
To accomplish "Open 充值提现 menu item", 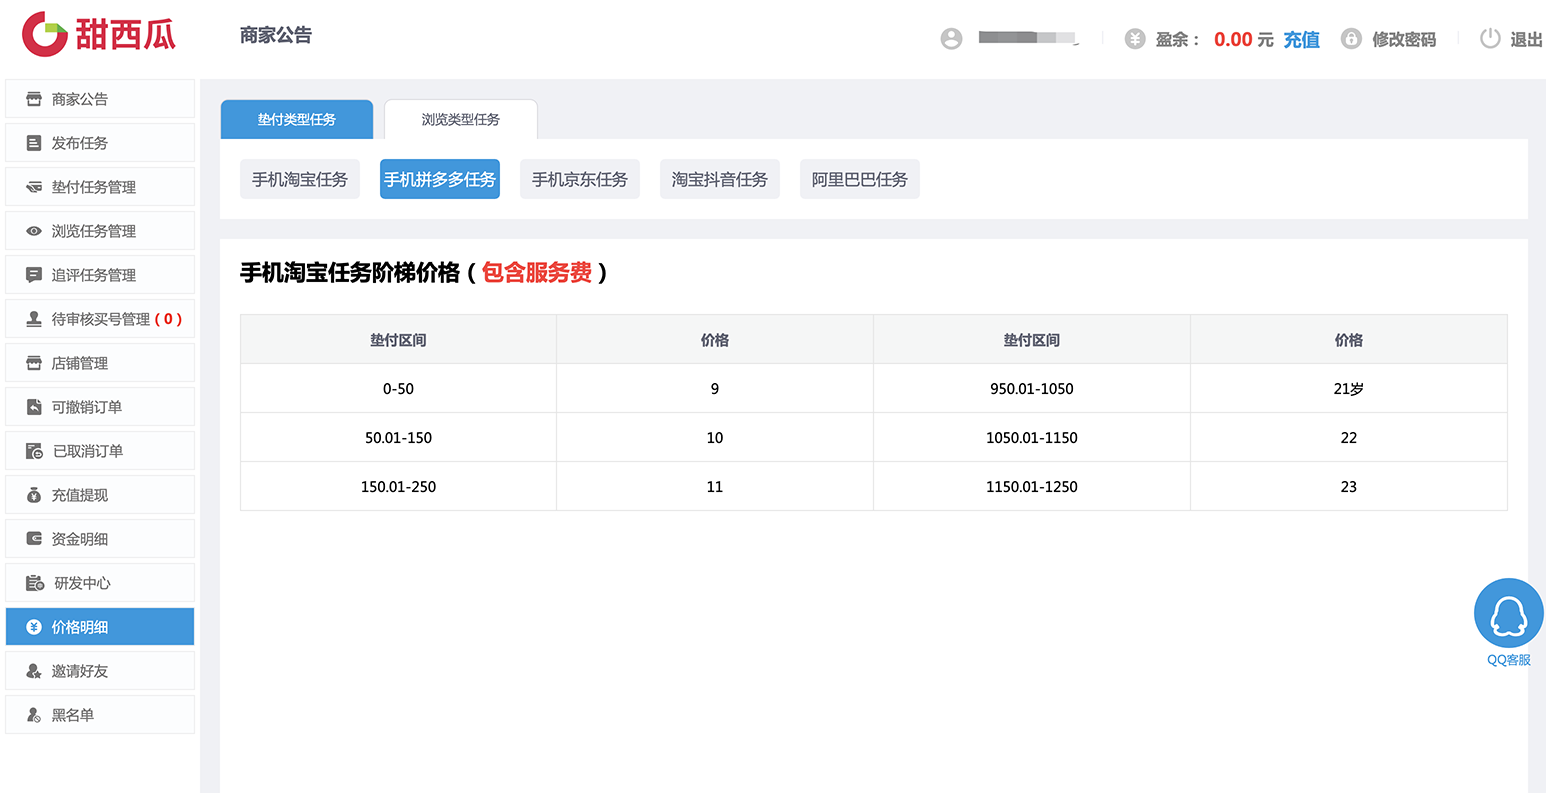I will (x=100, y=495).
